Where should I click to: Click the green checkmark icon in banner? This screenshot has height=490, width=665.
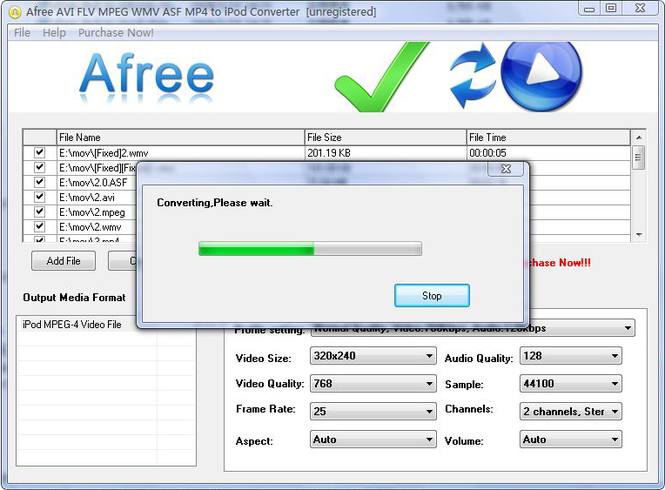point(380,77)
